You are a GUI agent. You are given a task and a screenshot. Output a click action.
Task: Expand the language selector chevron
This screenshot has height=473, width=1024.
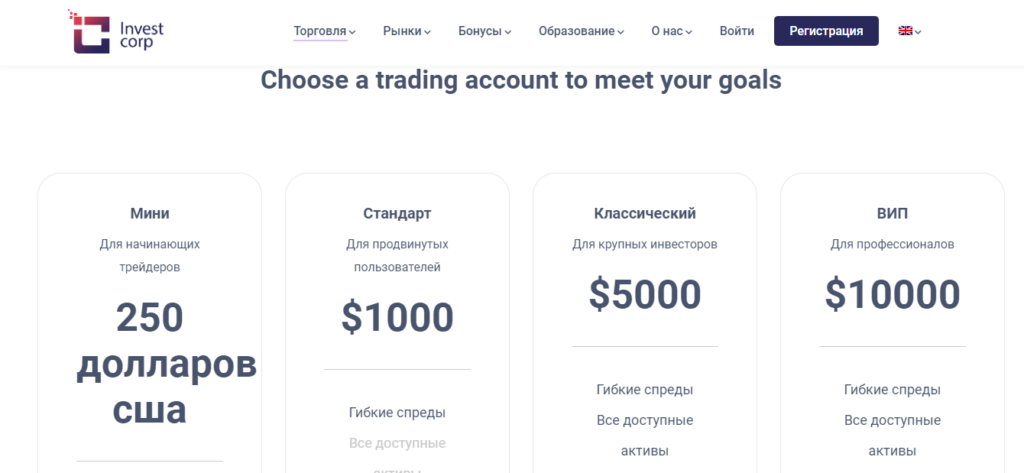point(918,31)
